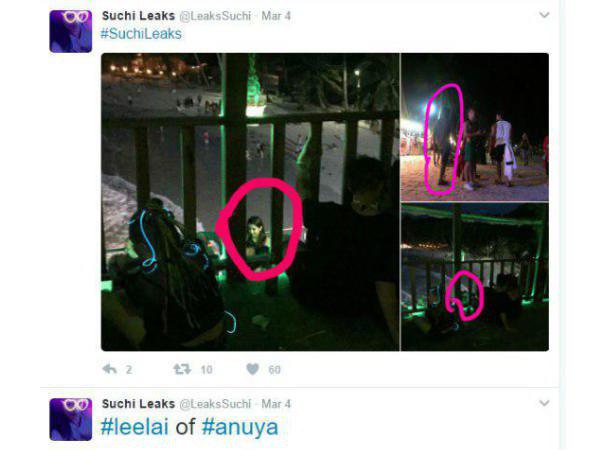View the top-right beach crowd photo
The width and height of the screenshot is (600, 450).
(x=475, y=127)
